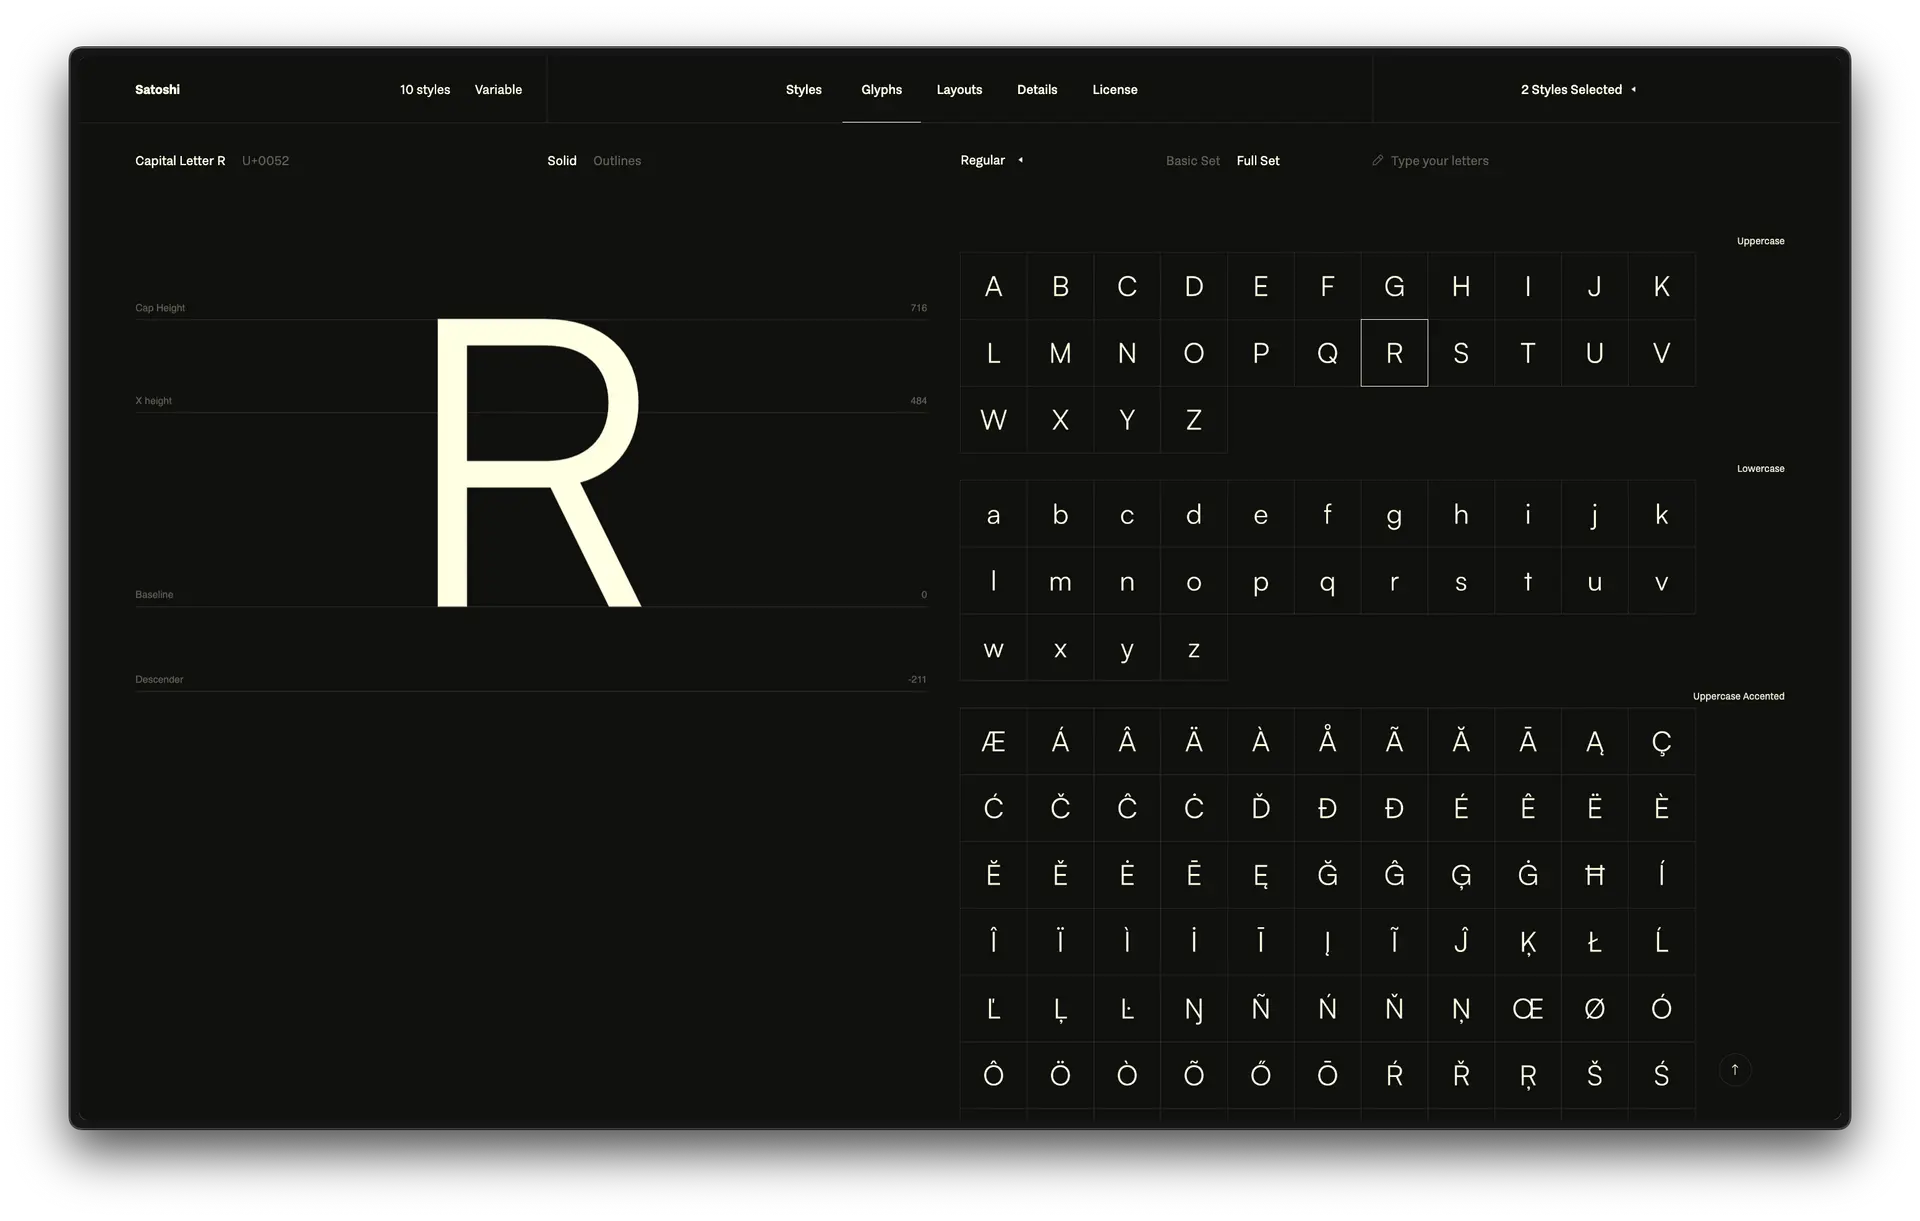The width and height of the screenshot is (1920, 1221).
Task: Open the Layouts tab
Action: (x=959, y=90)
